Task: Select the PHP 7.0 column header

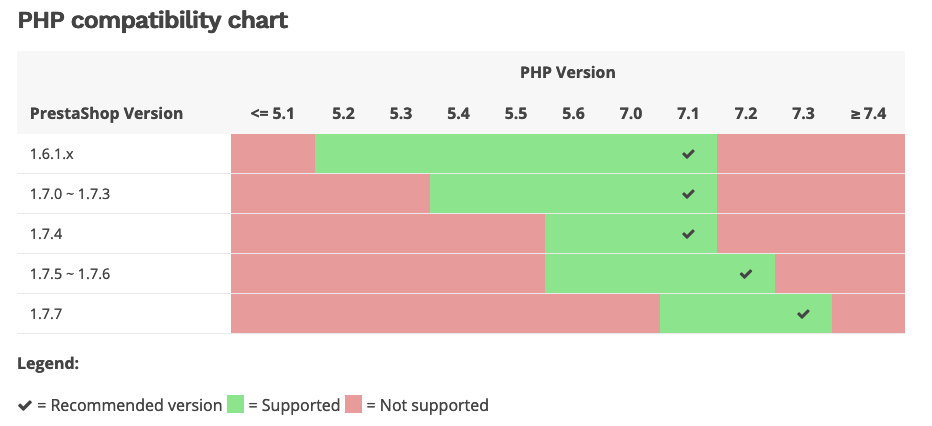Action: (x=630, y=114)
